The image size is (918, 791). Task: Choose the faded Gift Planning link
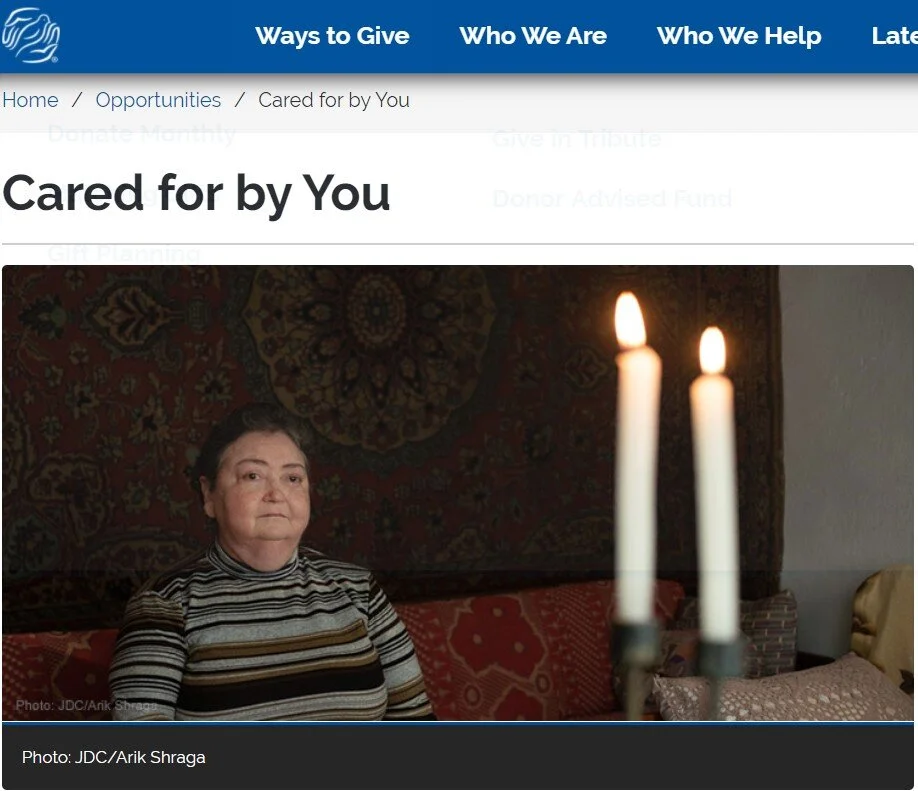point(124,254)
